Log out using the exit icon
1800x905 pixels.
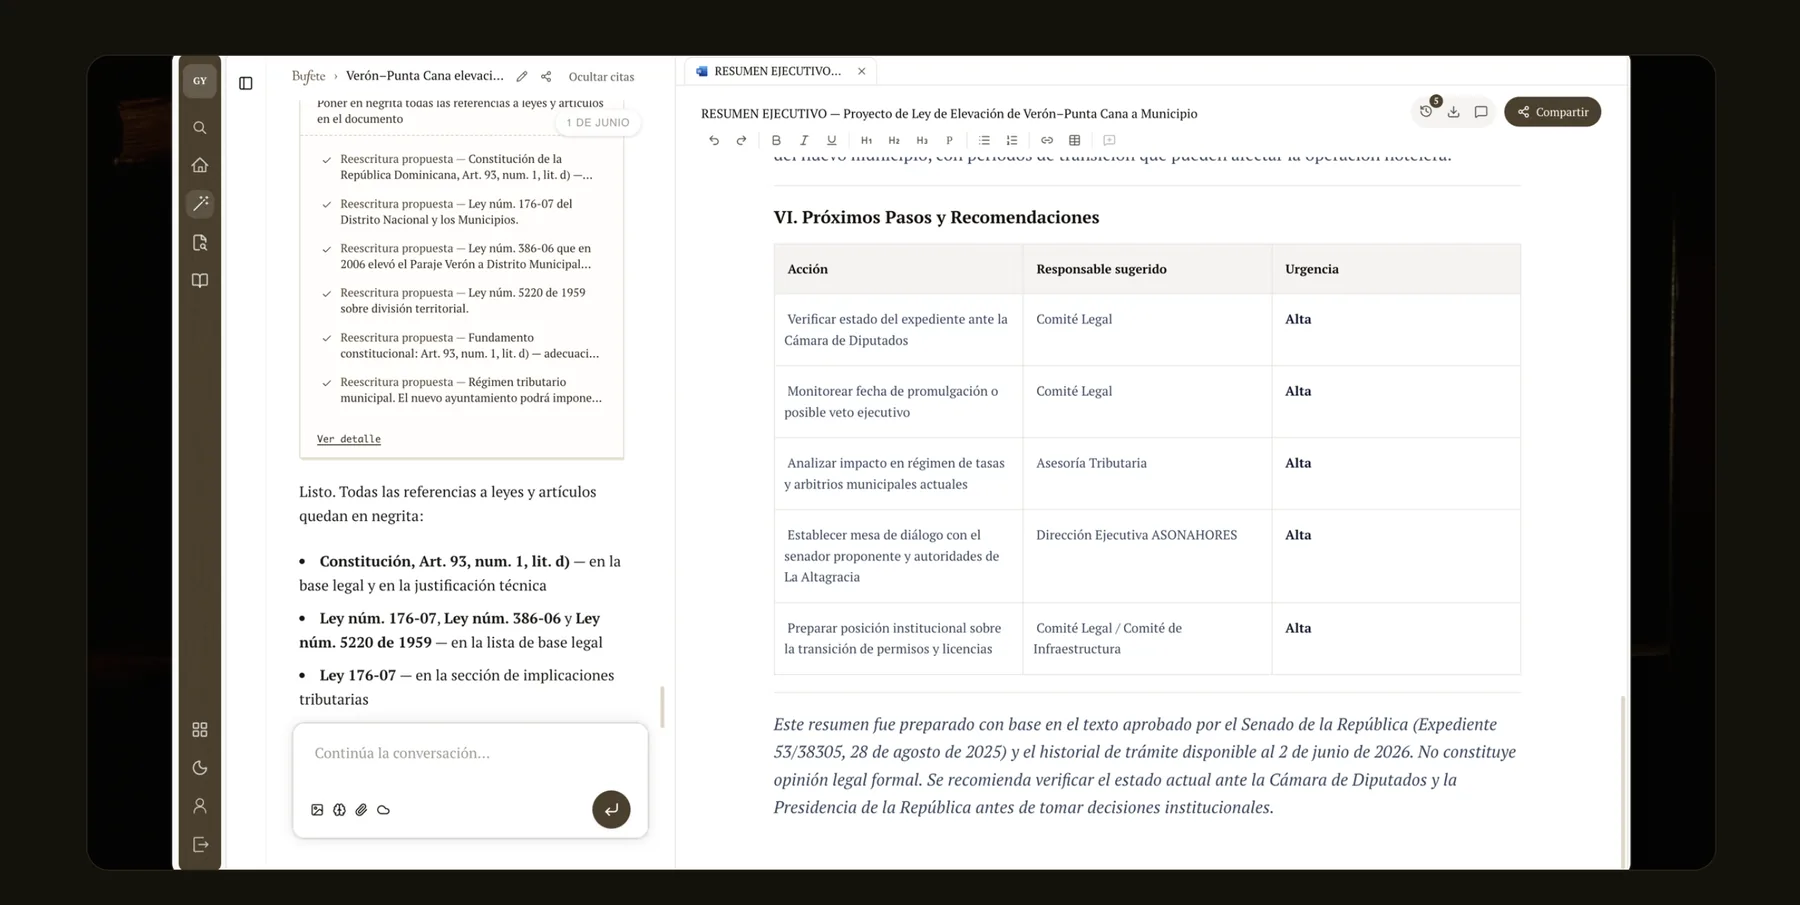(x=200, y=845)
